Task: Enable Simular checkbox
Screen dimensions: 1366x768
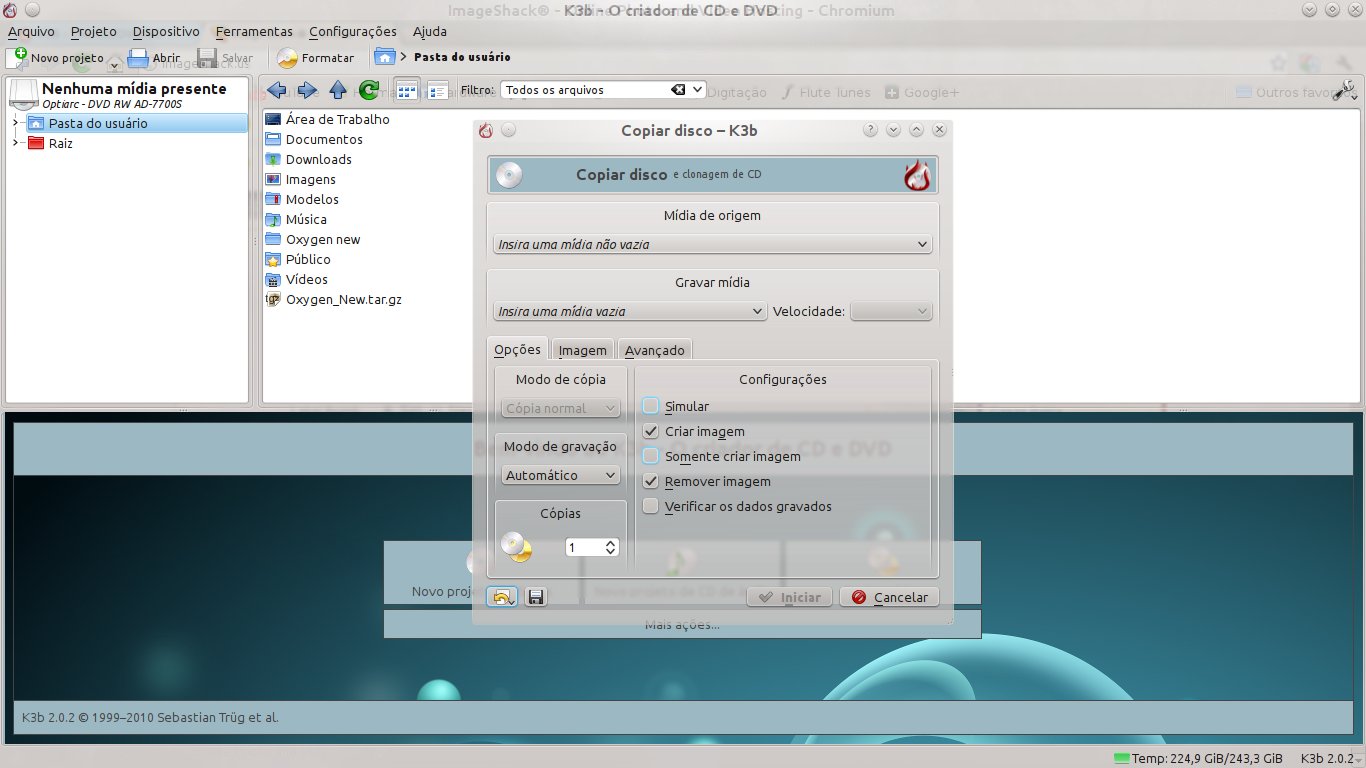Action: (651, 406)
